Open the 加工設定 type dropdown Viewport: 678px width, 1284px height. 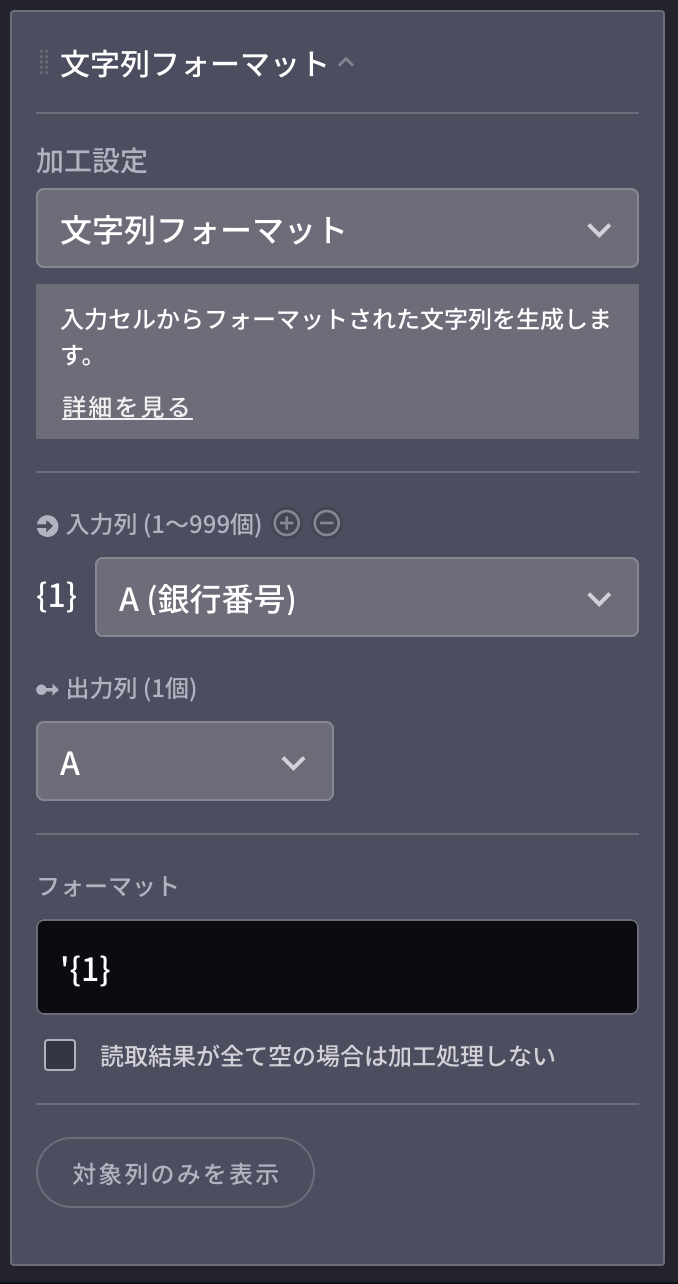[x=337, y=229]
